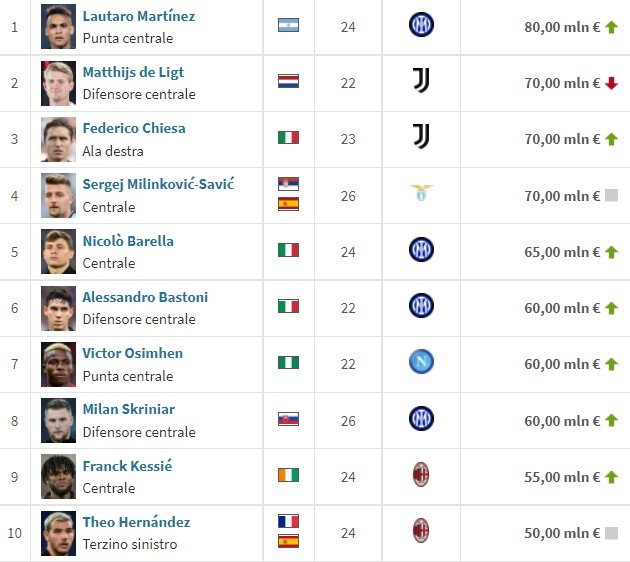
Task: Click AC Milan crest in Theo Hernández row
Action: tap(421, 531)
